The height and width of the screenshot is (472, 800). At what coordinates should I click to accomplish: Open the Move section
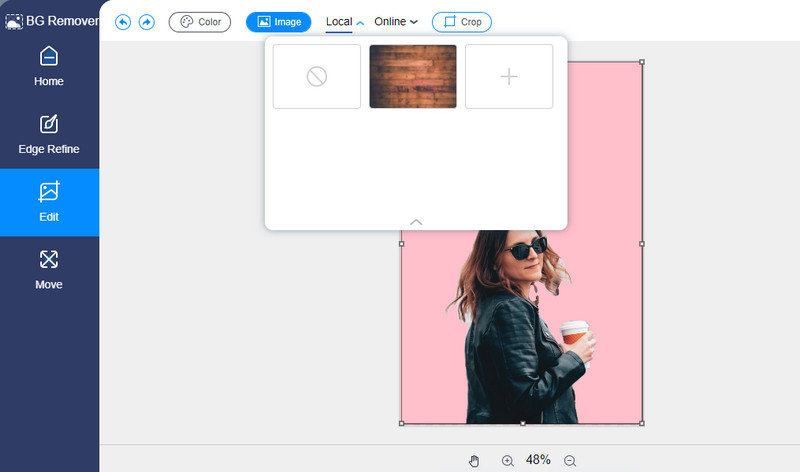click(49, 270)
